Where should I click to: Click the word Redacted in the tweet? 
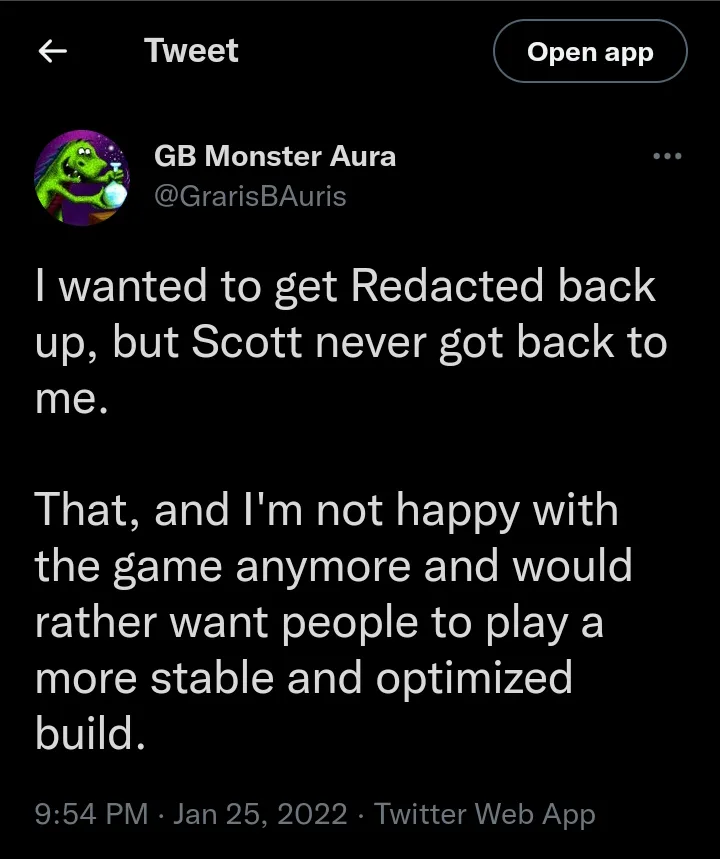(447, 285)
